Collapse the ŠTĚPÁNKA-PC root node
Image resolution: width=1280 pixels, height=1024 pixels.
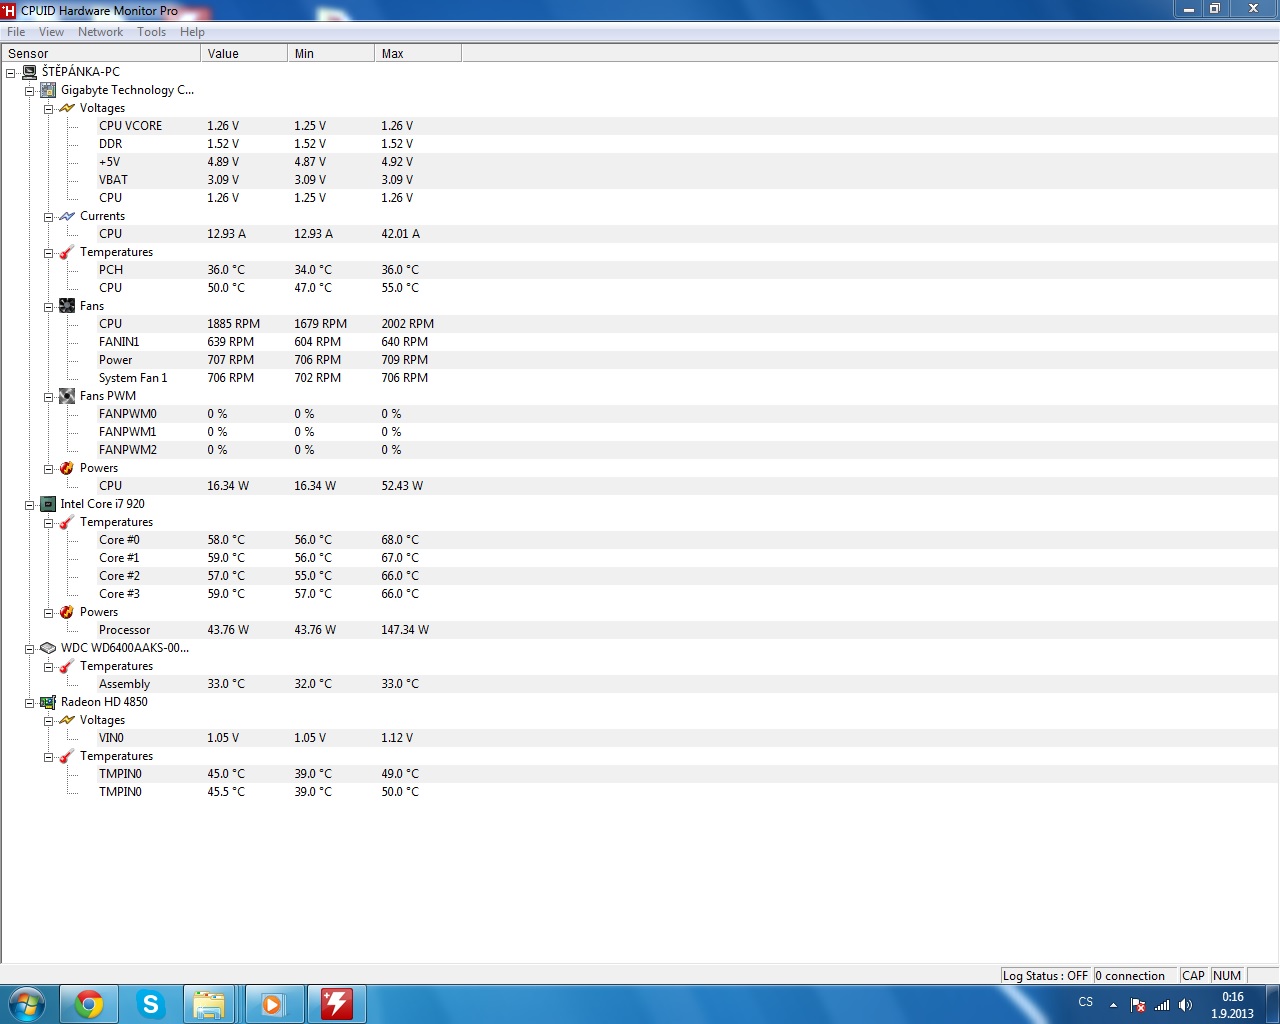10,73
